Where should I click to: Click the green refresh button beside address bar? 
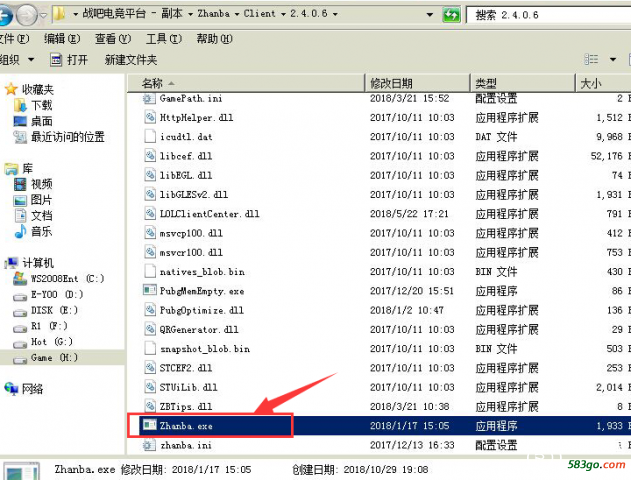point(451,15)
